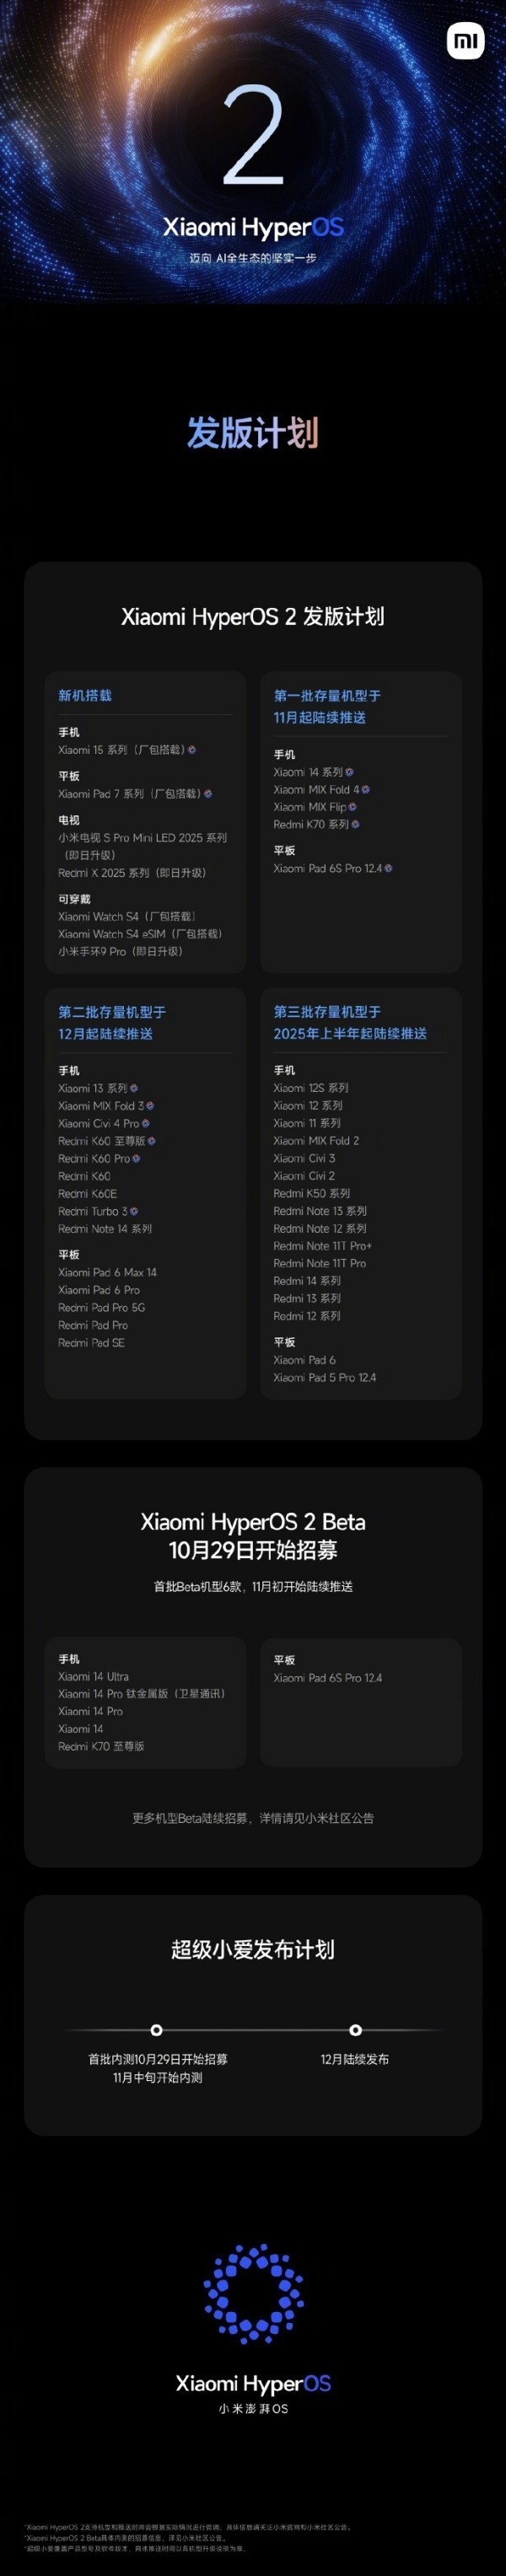Click the badge icon after Xiaomi MIX Flip
The height and width of the screenshot is (2576, 506).
353,807
